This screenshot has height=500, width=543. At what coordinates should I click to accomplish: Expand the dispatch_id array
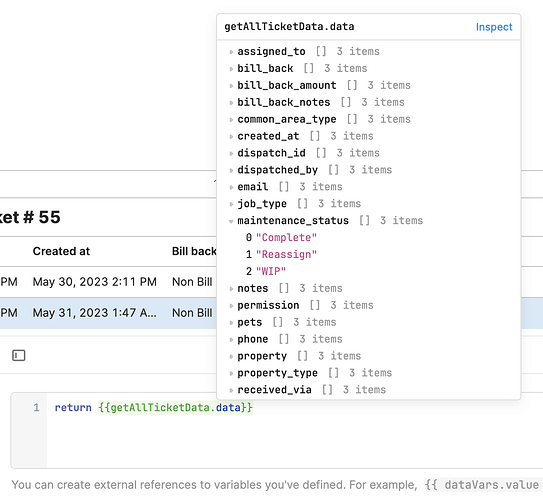231,153
